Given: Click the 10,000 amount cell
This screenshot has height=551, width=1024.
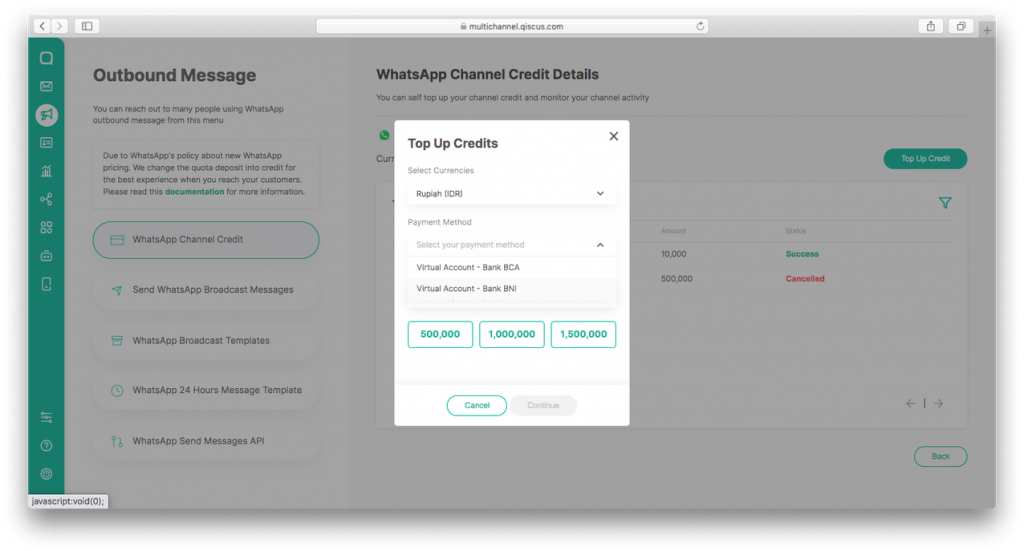Looking at the screenshot, I should click(x=673, y=254).
